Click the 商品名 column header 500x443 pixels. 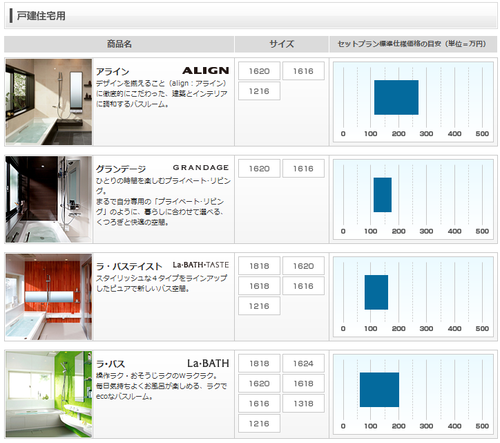click(119, 44)
